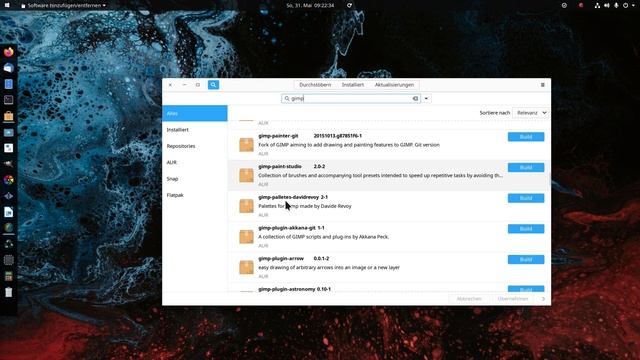This screenshot has width=640, height=360.
Task: Click Build for gimp-plugin-arrow
Action: (526, 260)
